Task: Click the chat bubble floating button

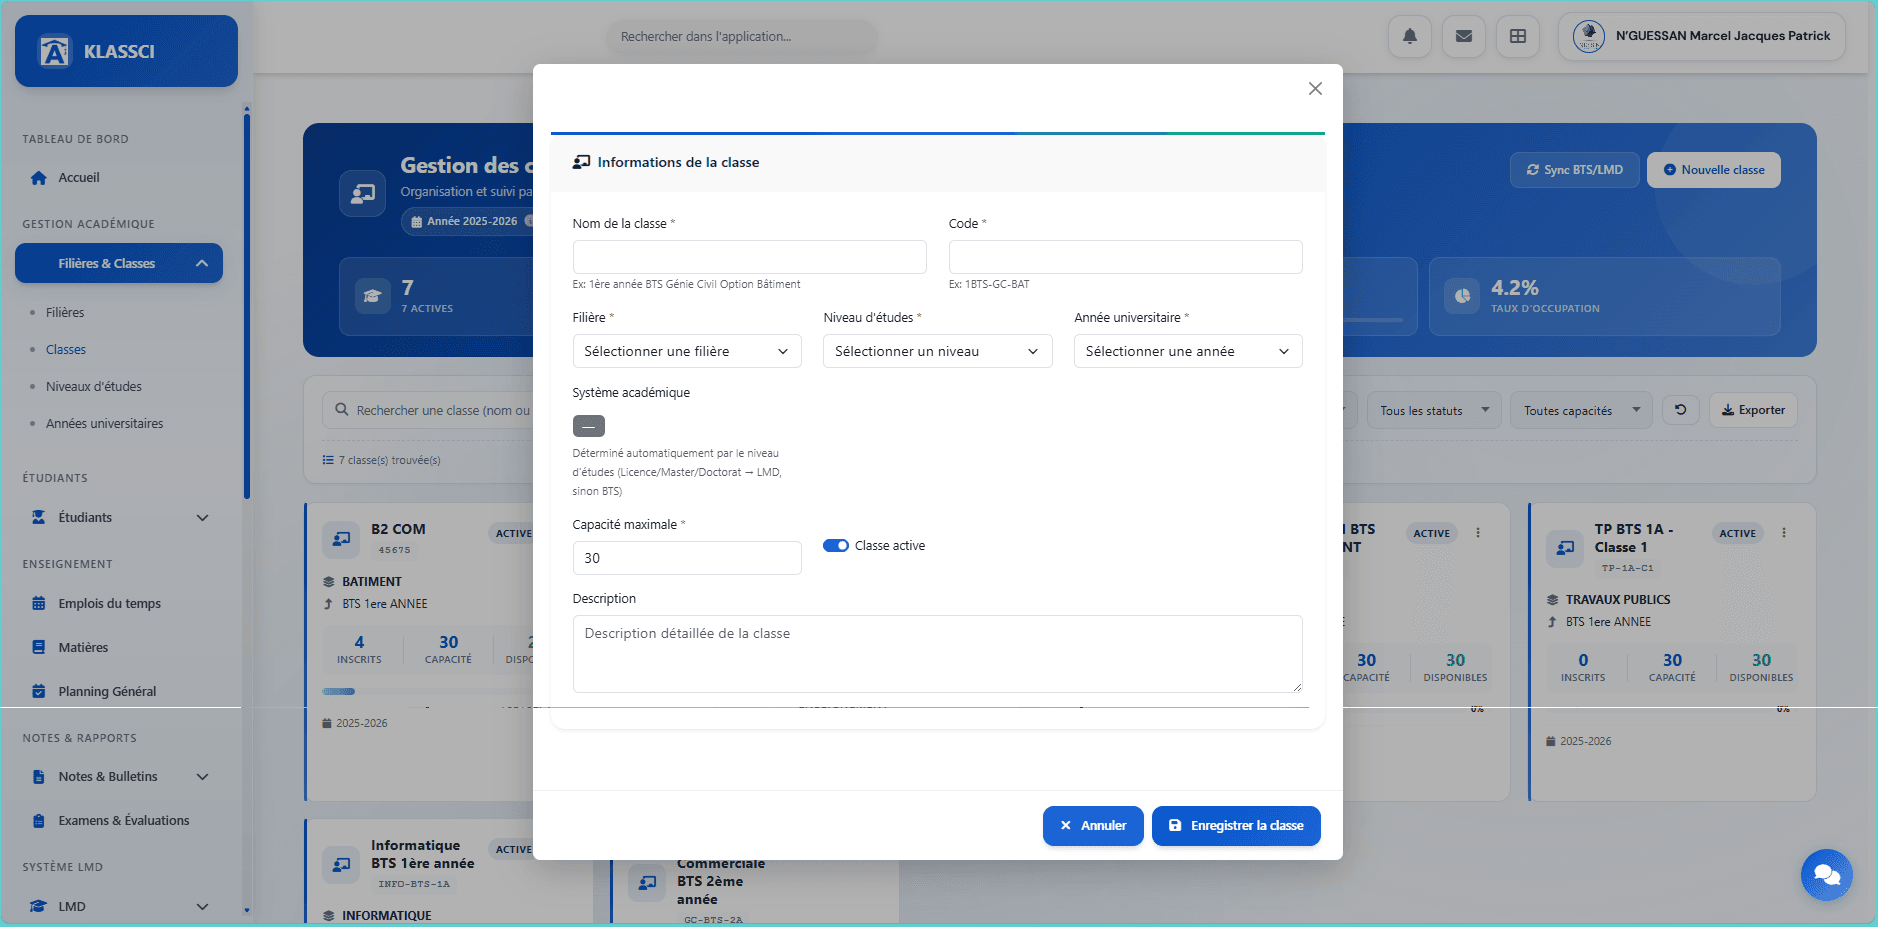Action: pos(1826,874)
